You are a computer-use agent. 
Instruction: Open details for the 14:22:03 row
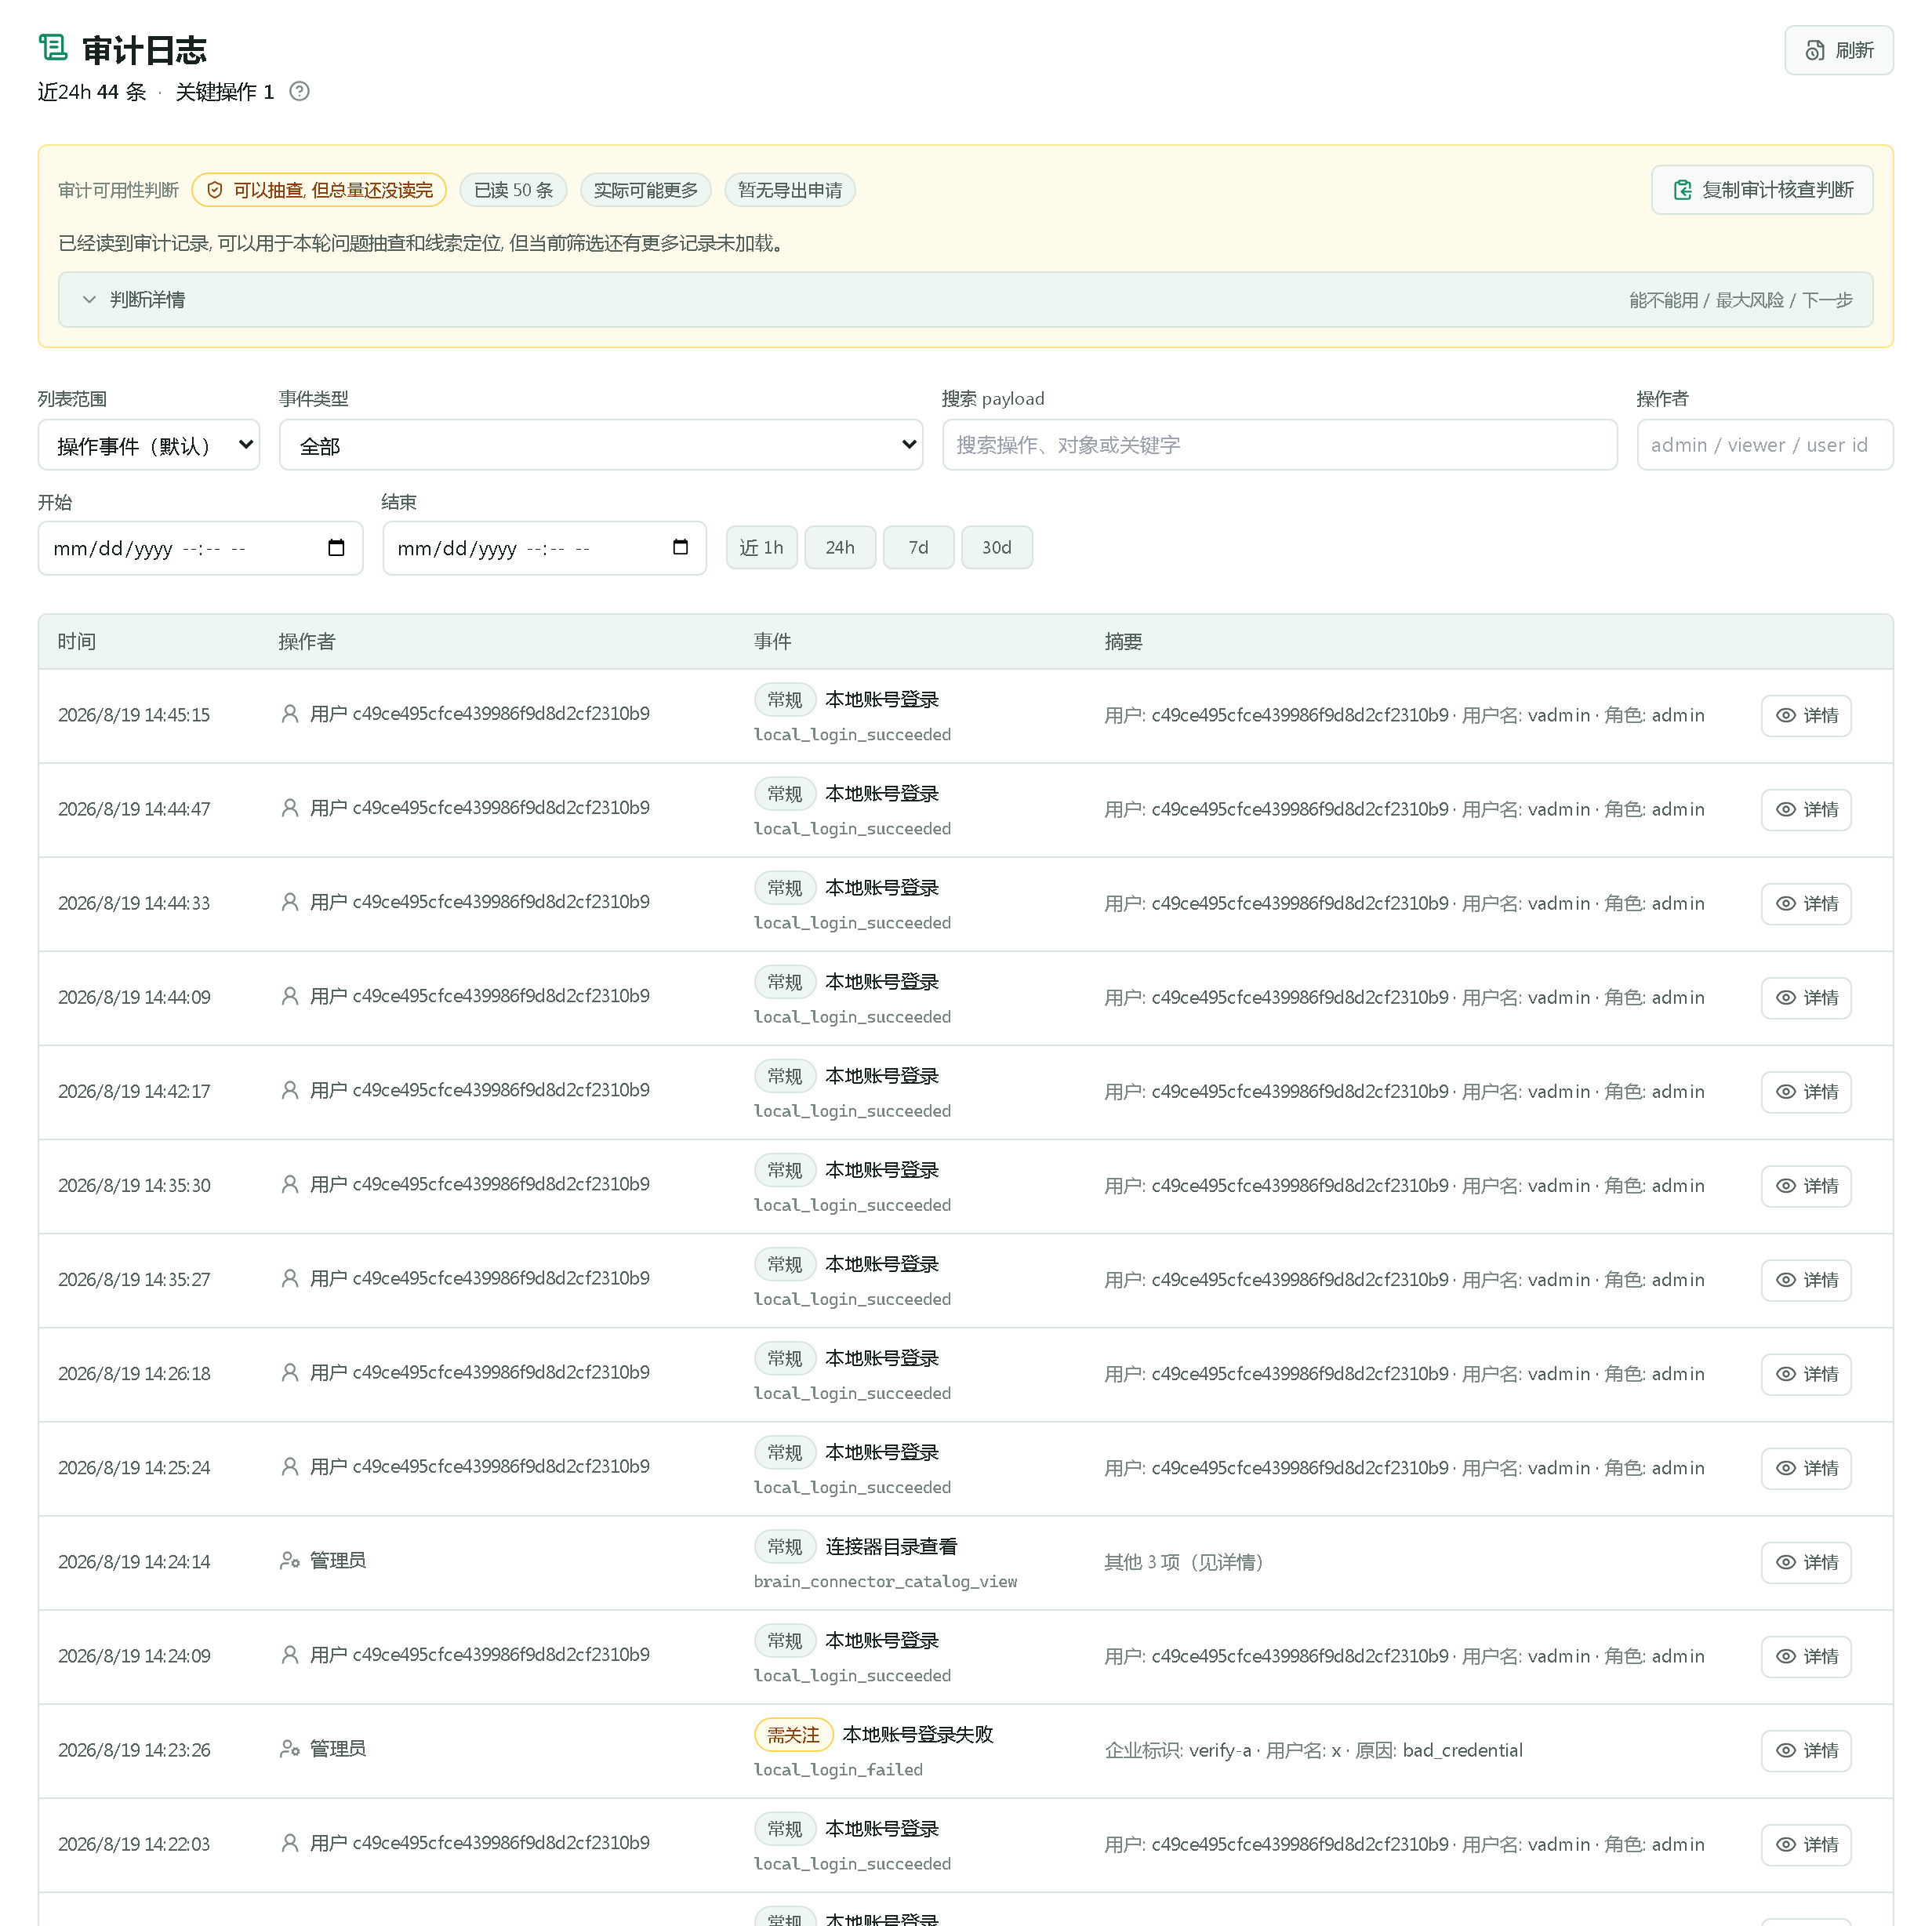(x=1806, y=1844)
